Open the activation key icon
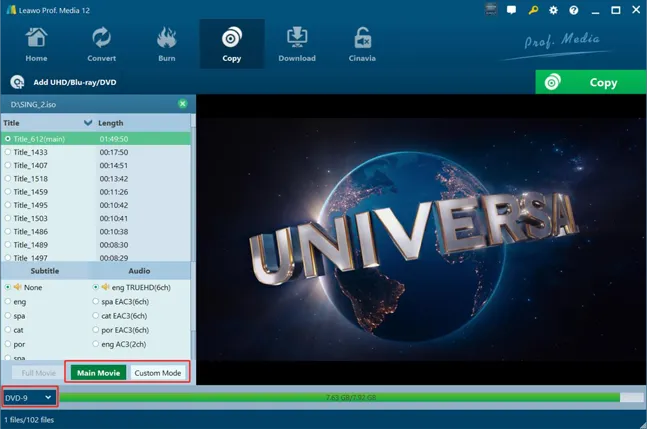Viewport: 647px width, 429px height. pos(533,10)
